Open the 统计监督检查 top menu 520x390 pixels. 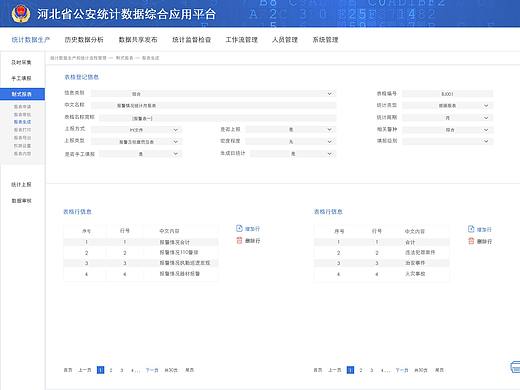pyautogui.click(x=192, y=40)
